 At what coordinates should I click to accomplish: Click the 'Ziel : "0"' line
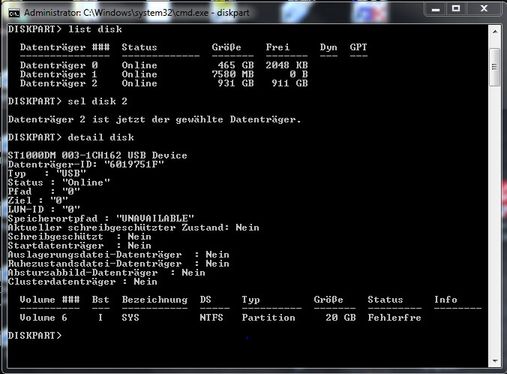(38, 200)
